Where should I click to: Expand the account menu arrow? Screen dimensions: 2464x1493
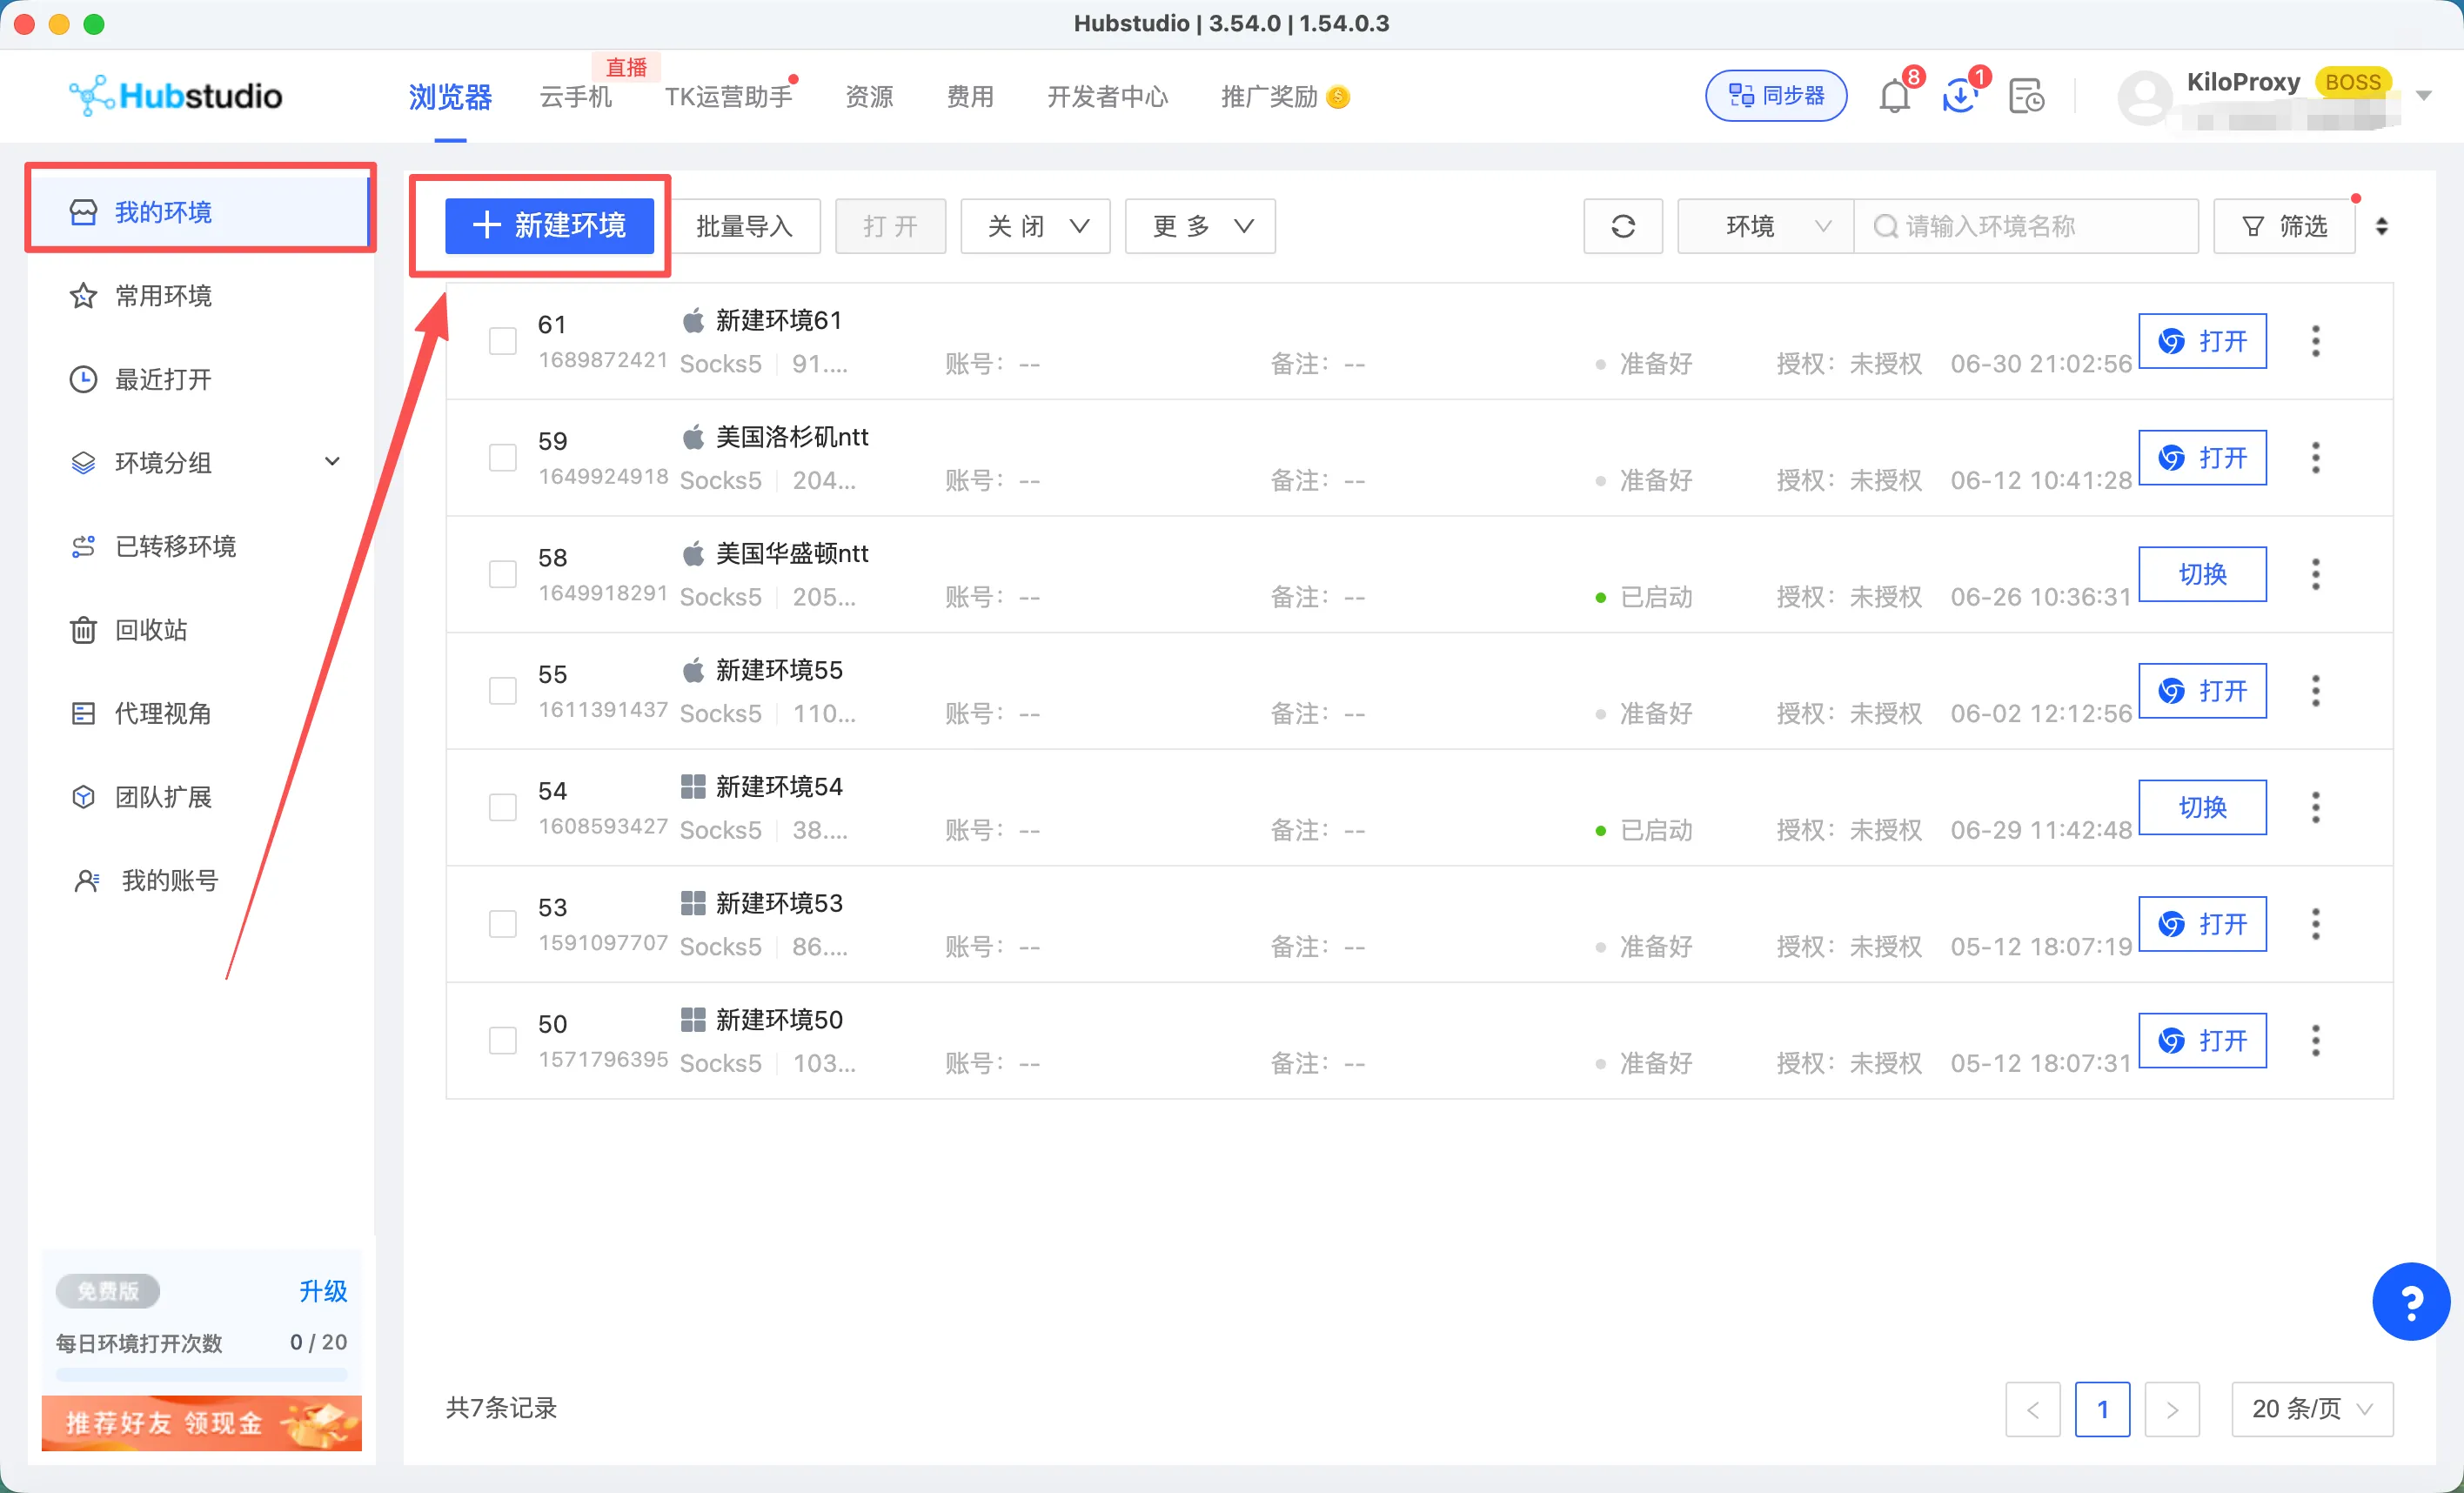(2424, 96)
